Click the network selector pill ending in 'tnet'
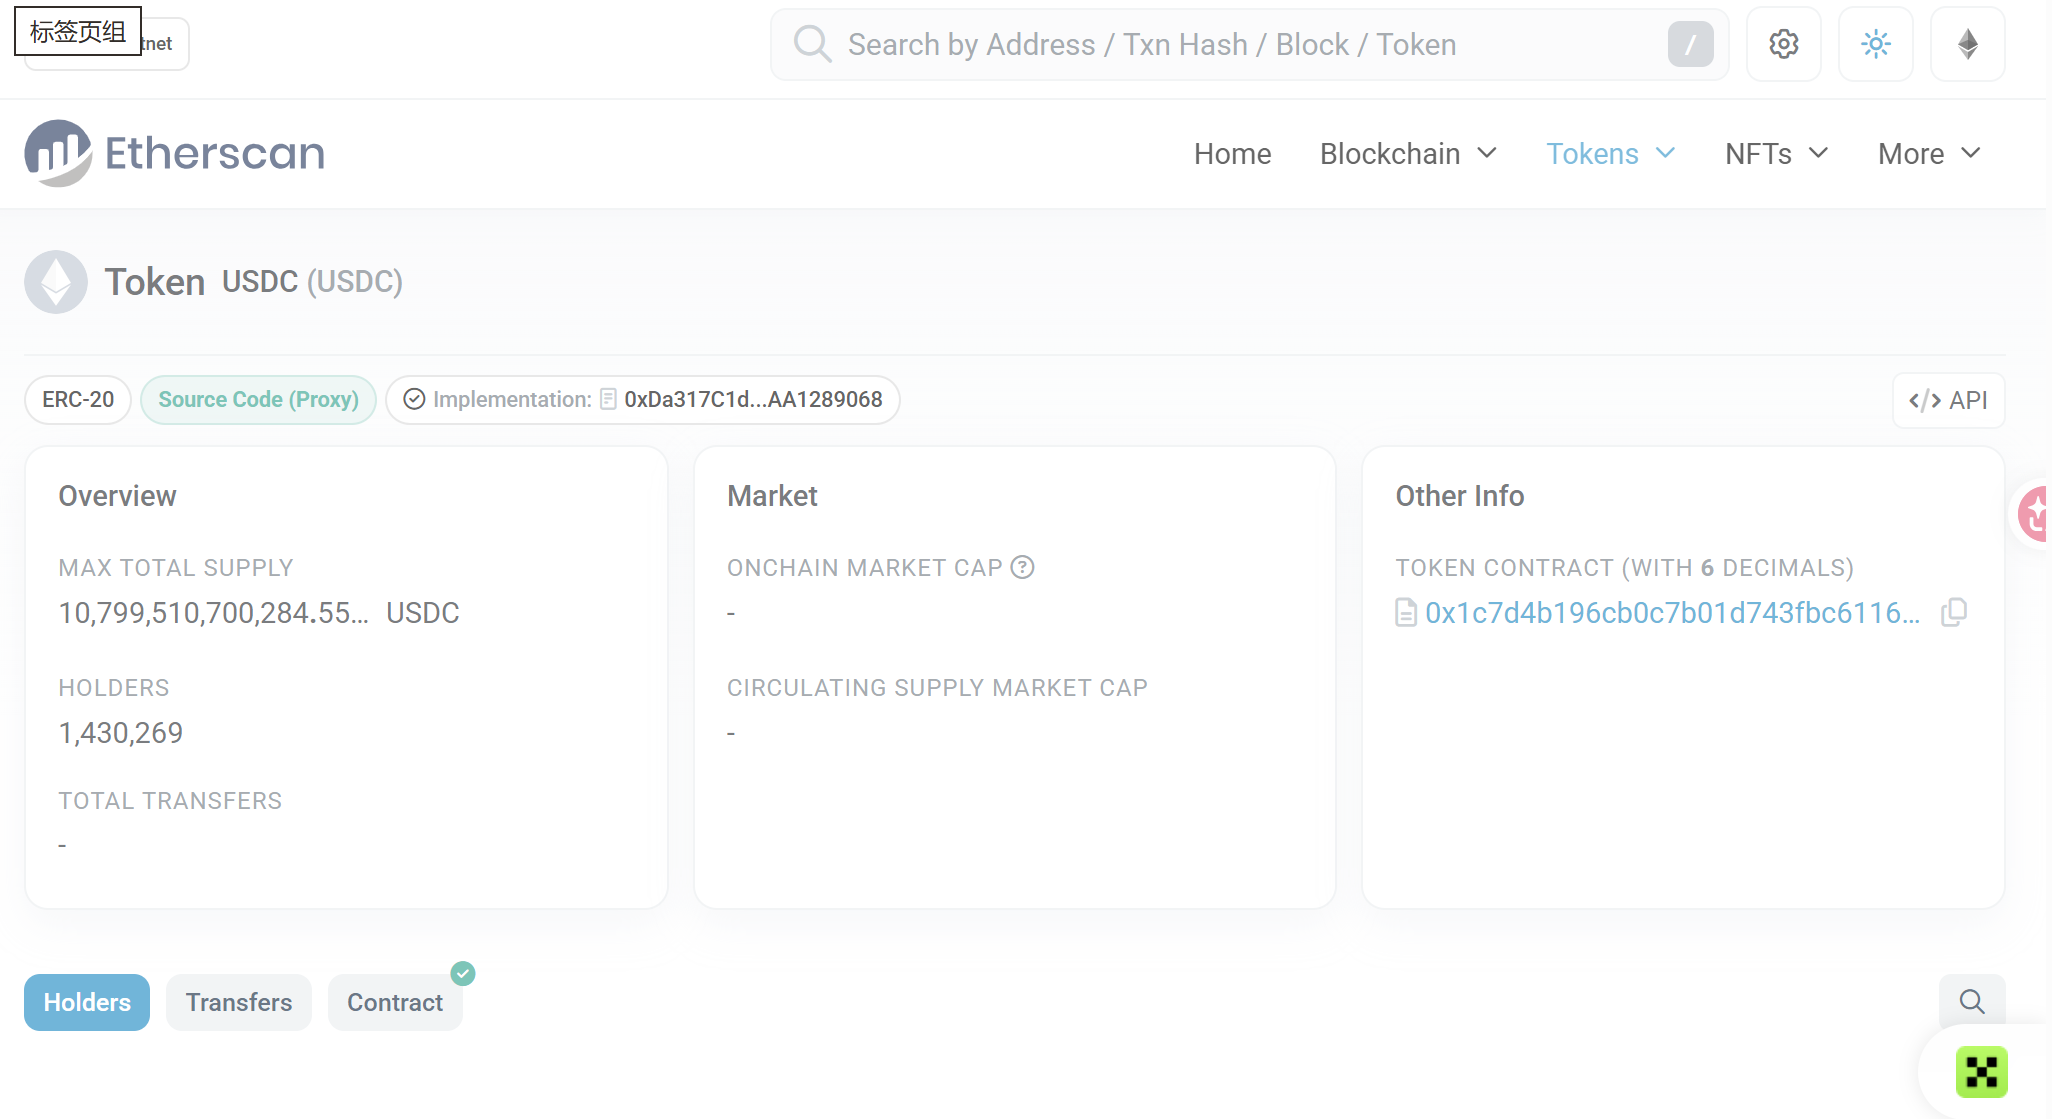Image resolution: width=2052 pixels, height=1119 pixels. (x=107, y=44)
